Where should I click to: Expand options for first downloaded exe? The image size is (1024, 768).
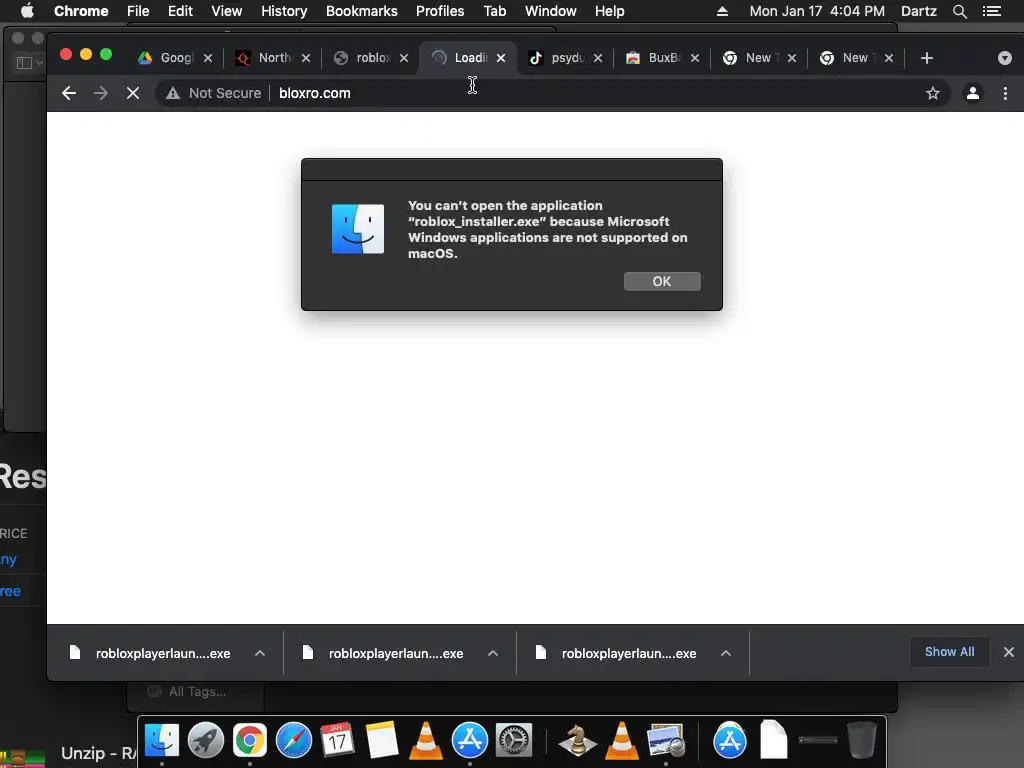pos(260,653)
